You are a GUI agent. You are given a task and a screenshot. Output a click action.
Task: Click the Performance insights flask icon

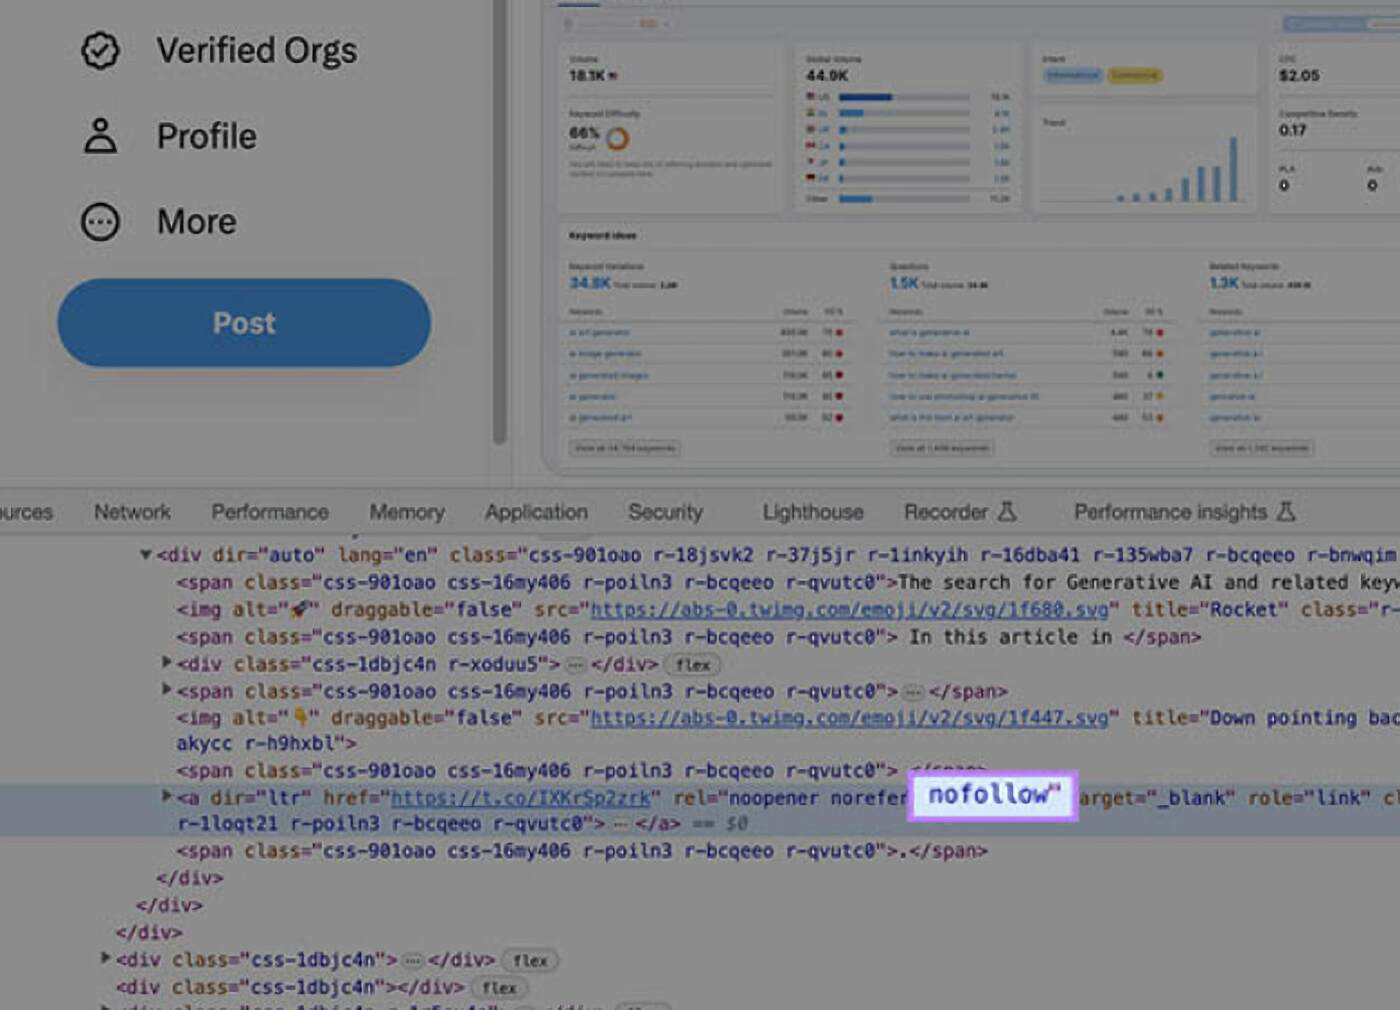1284,511
